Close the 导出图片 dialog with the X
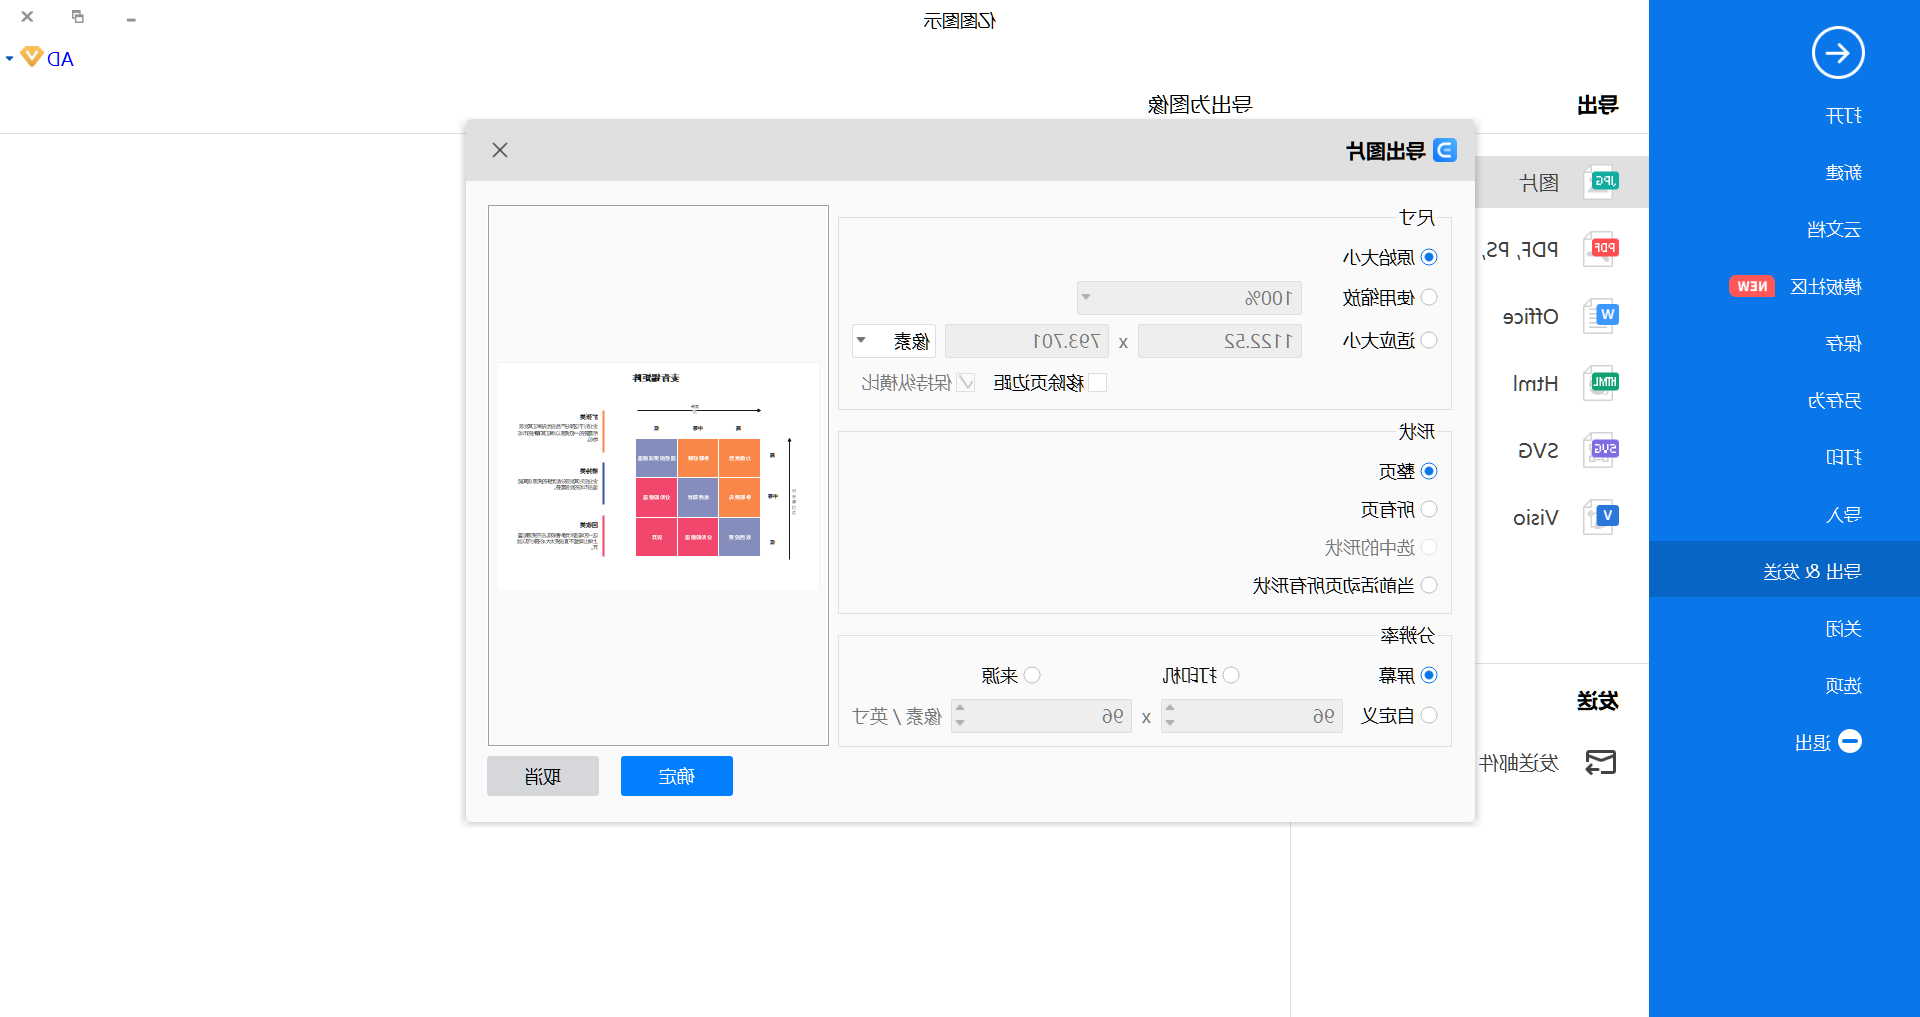 500,150
